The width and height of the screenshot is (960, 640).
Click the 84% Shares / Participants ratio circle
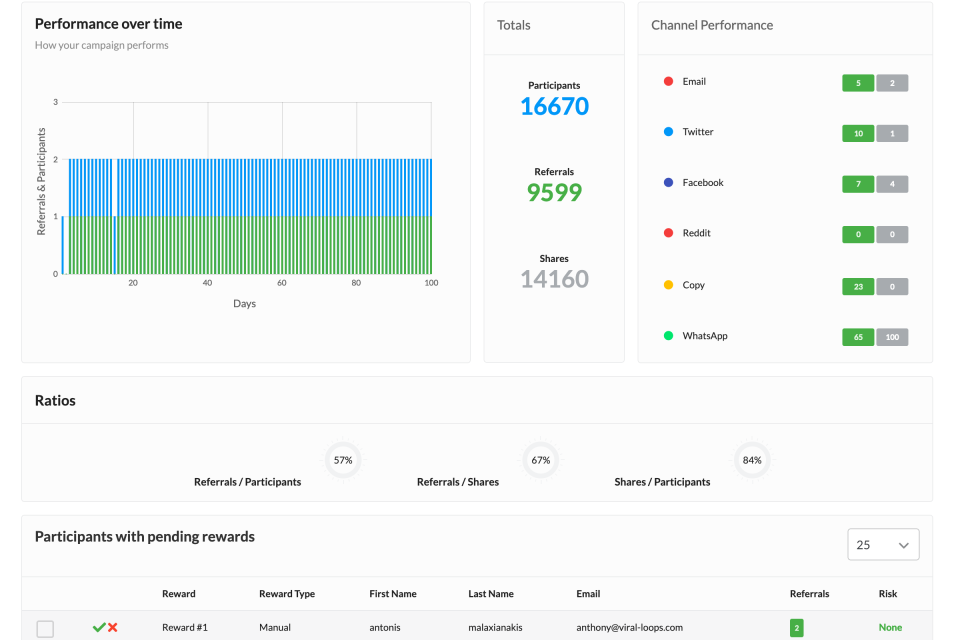pyautogui.click(x=752, y=460)
